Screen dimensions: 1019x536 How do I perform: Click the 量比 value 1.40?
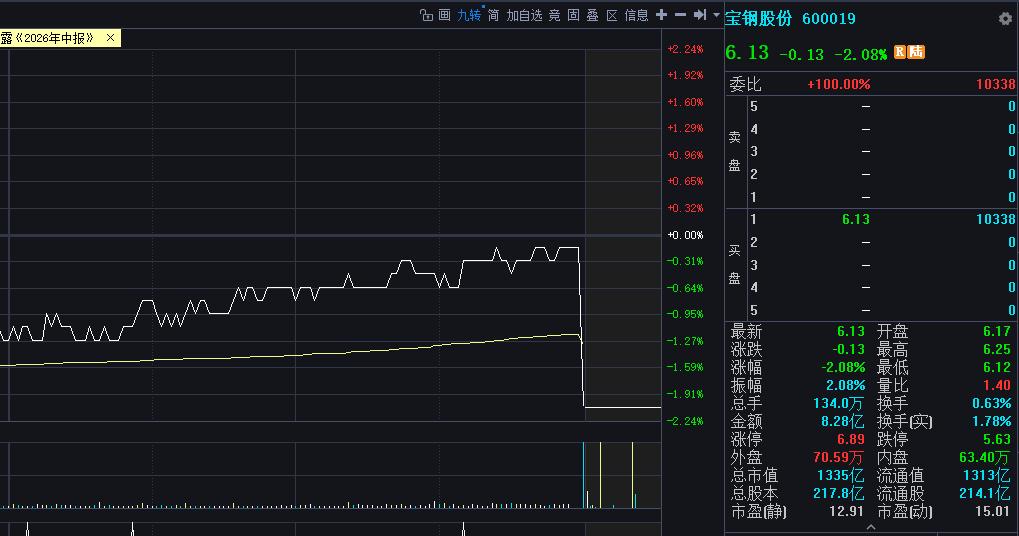(x=997, y=385)
